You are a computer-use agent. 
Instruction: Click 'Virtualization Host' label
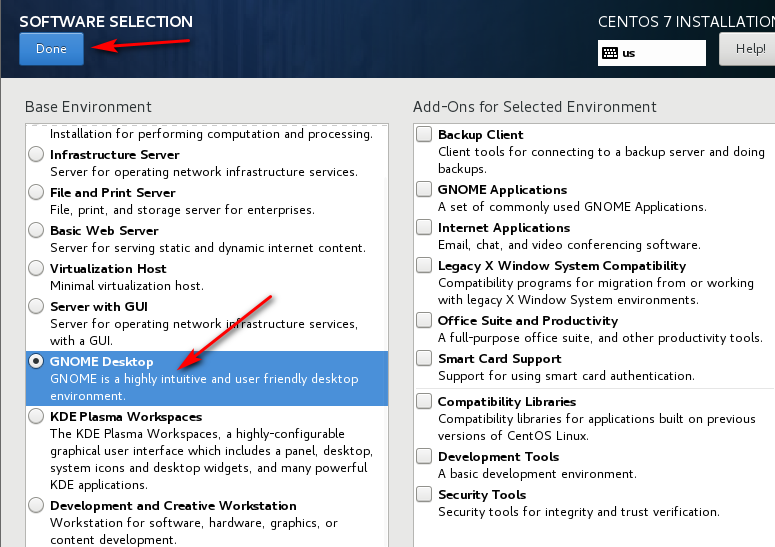[108, 269]
